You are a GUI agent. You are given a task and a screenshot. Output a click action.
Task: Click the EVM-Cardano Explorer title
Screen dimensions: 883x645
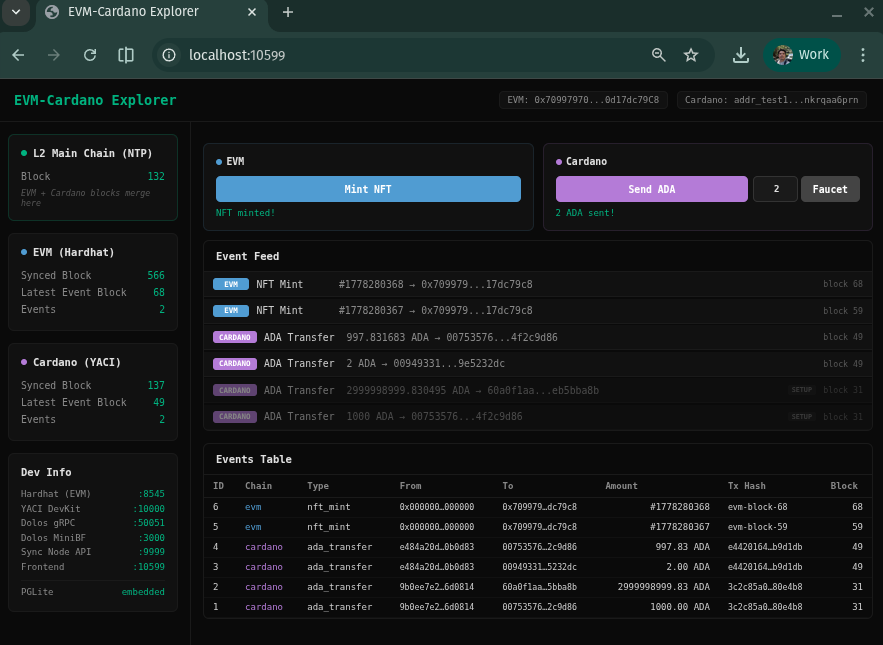click(95, 100)
